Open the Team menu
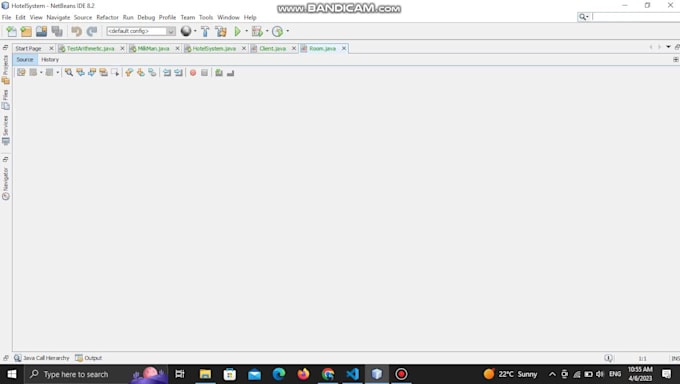The image size is (680, 384). [188, 17]
